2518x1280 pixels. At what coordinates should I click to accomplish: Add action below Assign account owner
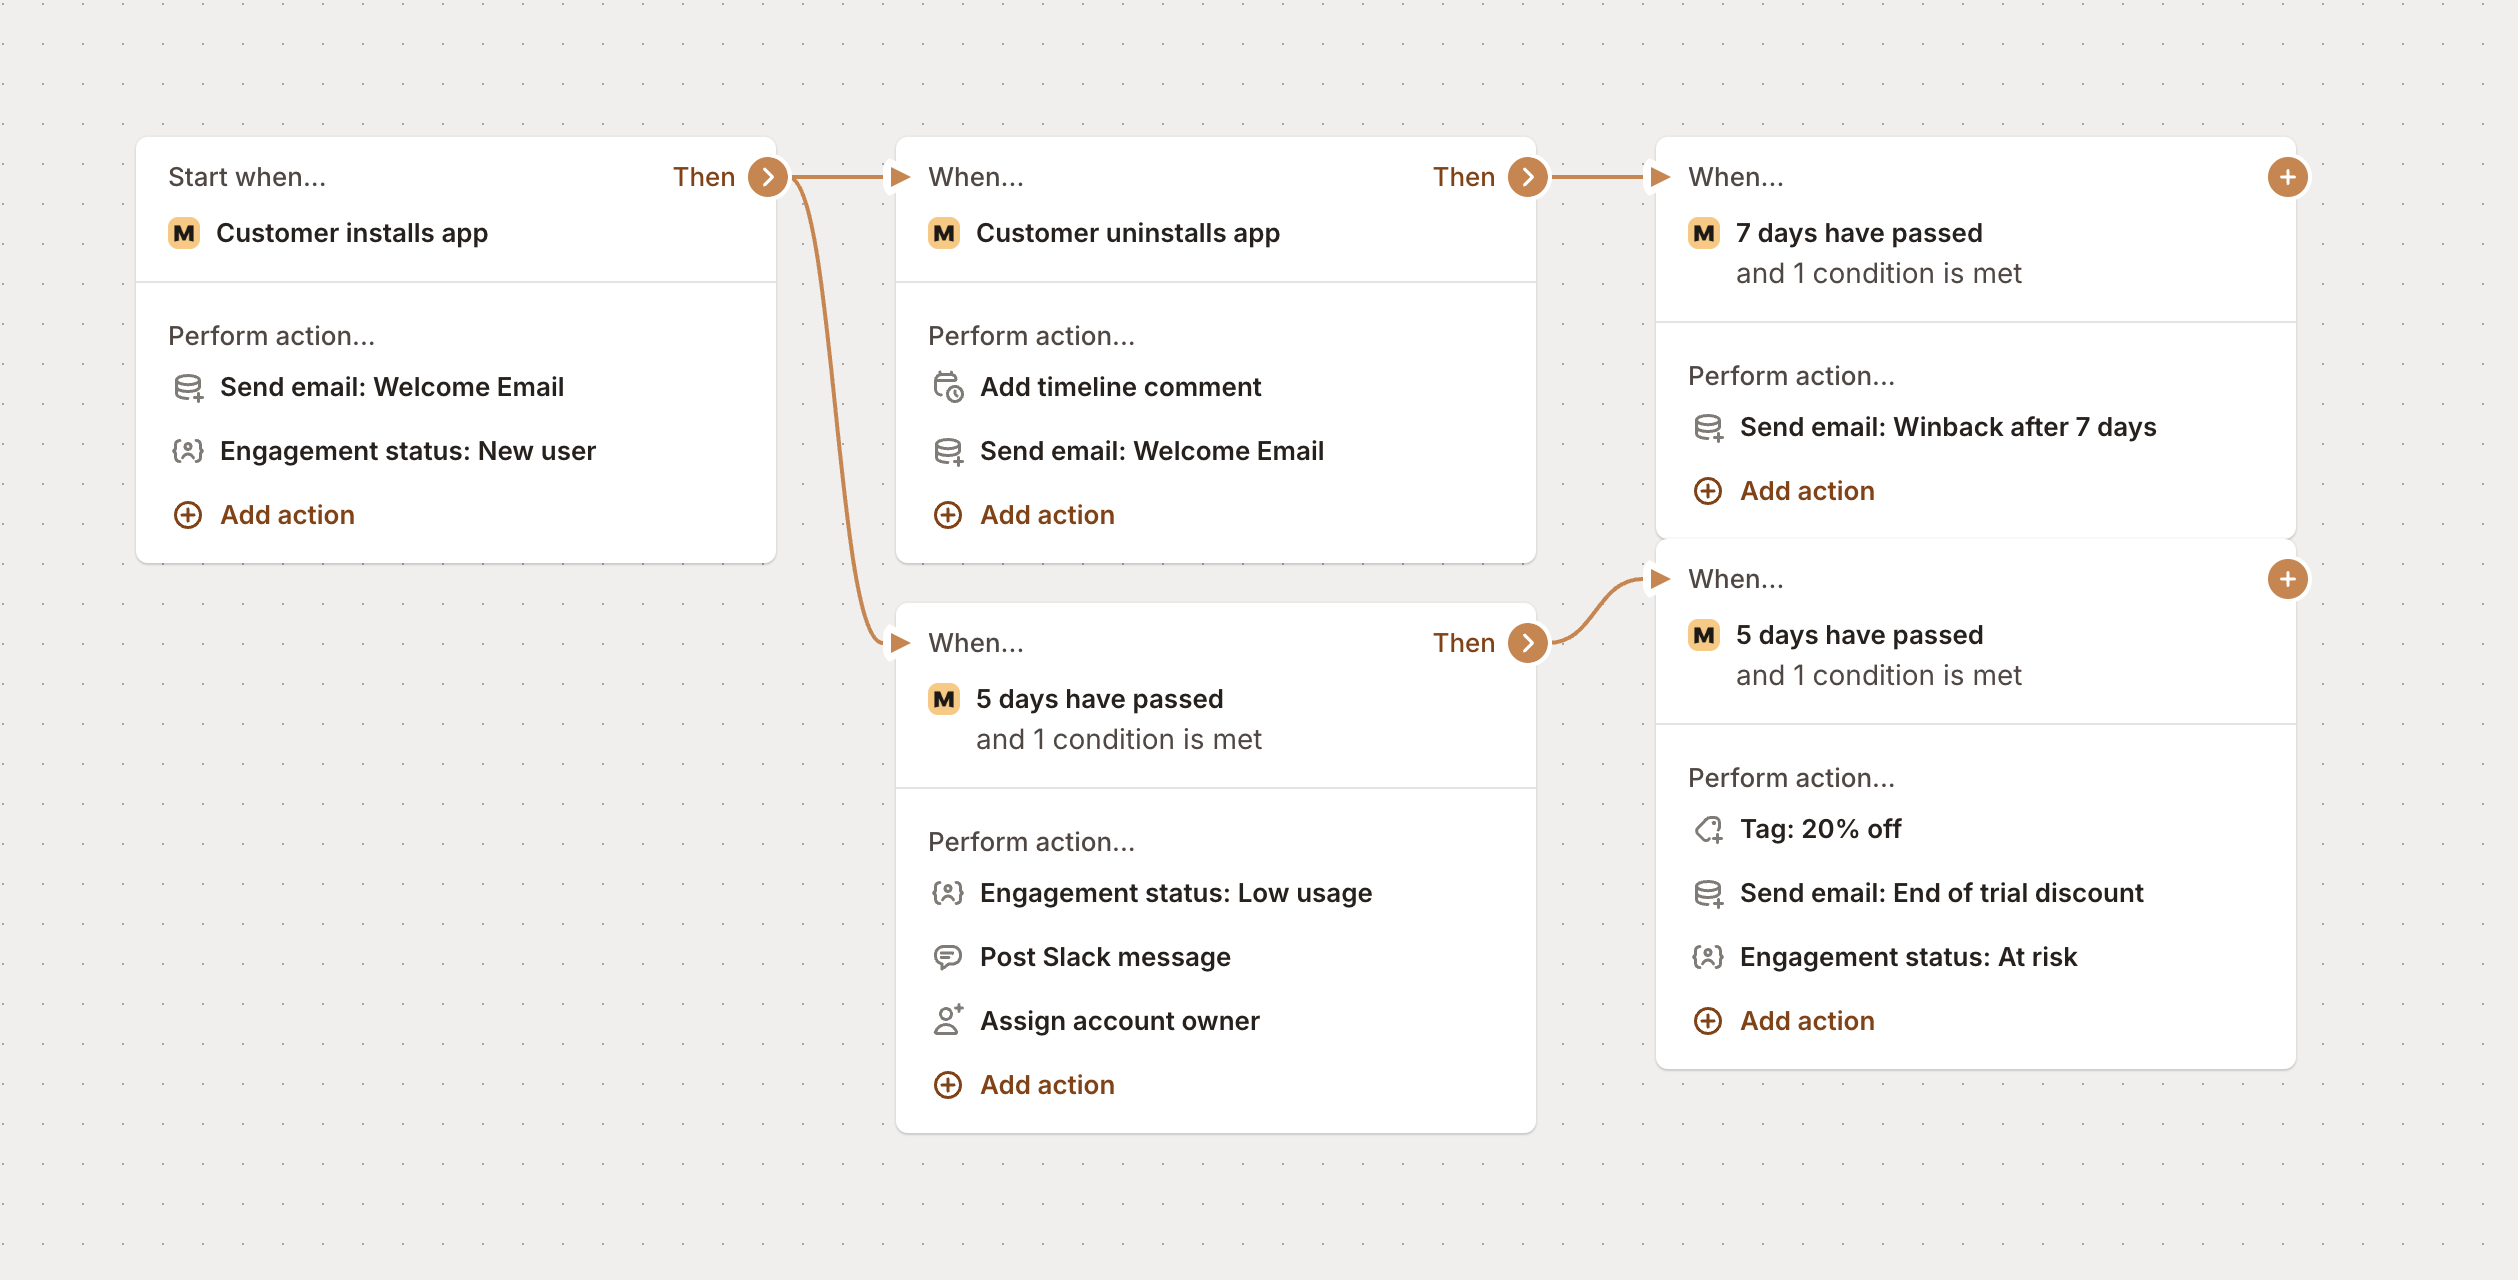pyautogui.click(x=1046, y=1085)
